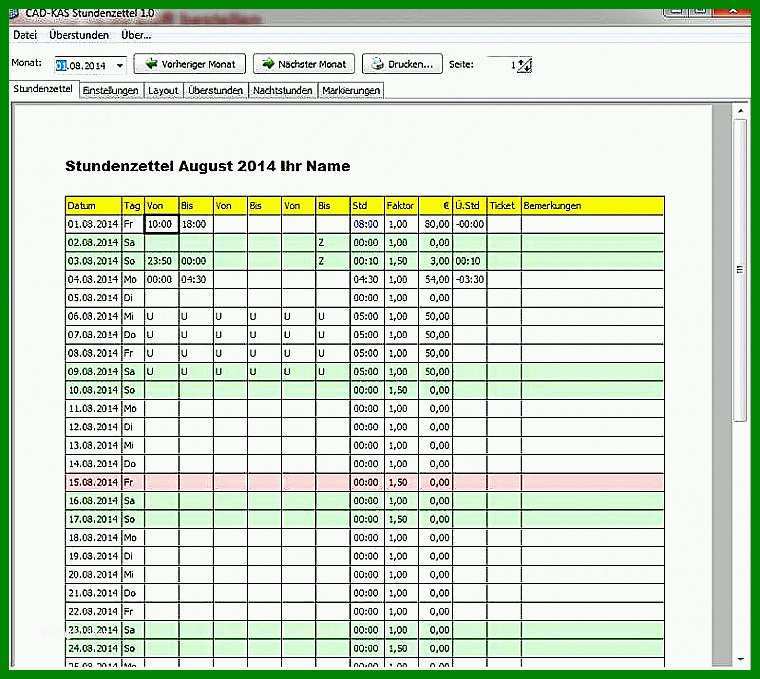
Task: Go to Nächster Monat
Action: coord(304,64)
